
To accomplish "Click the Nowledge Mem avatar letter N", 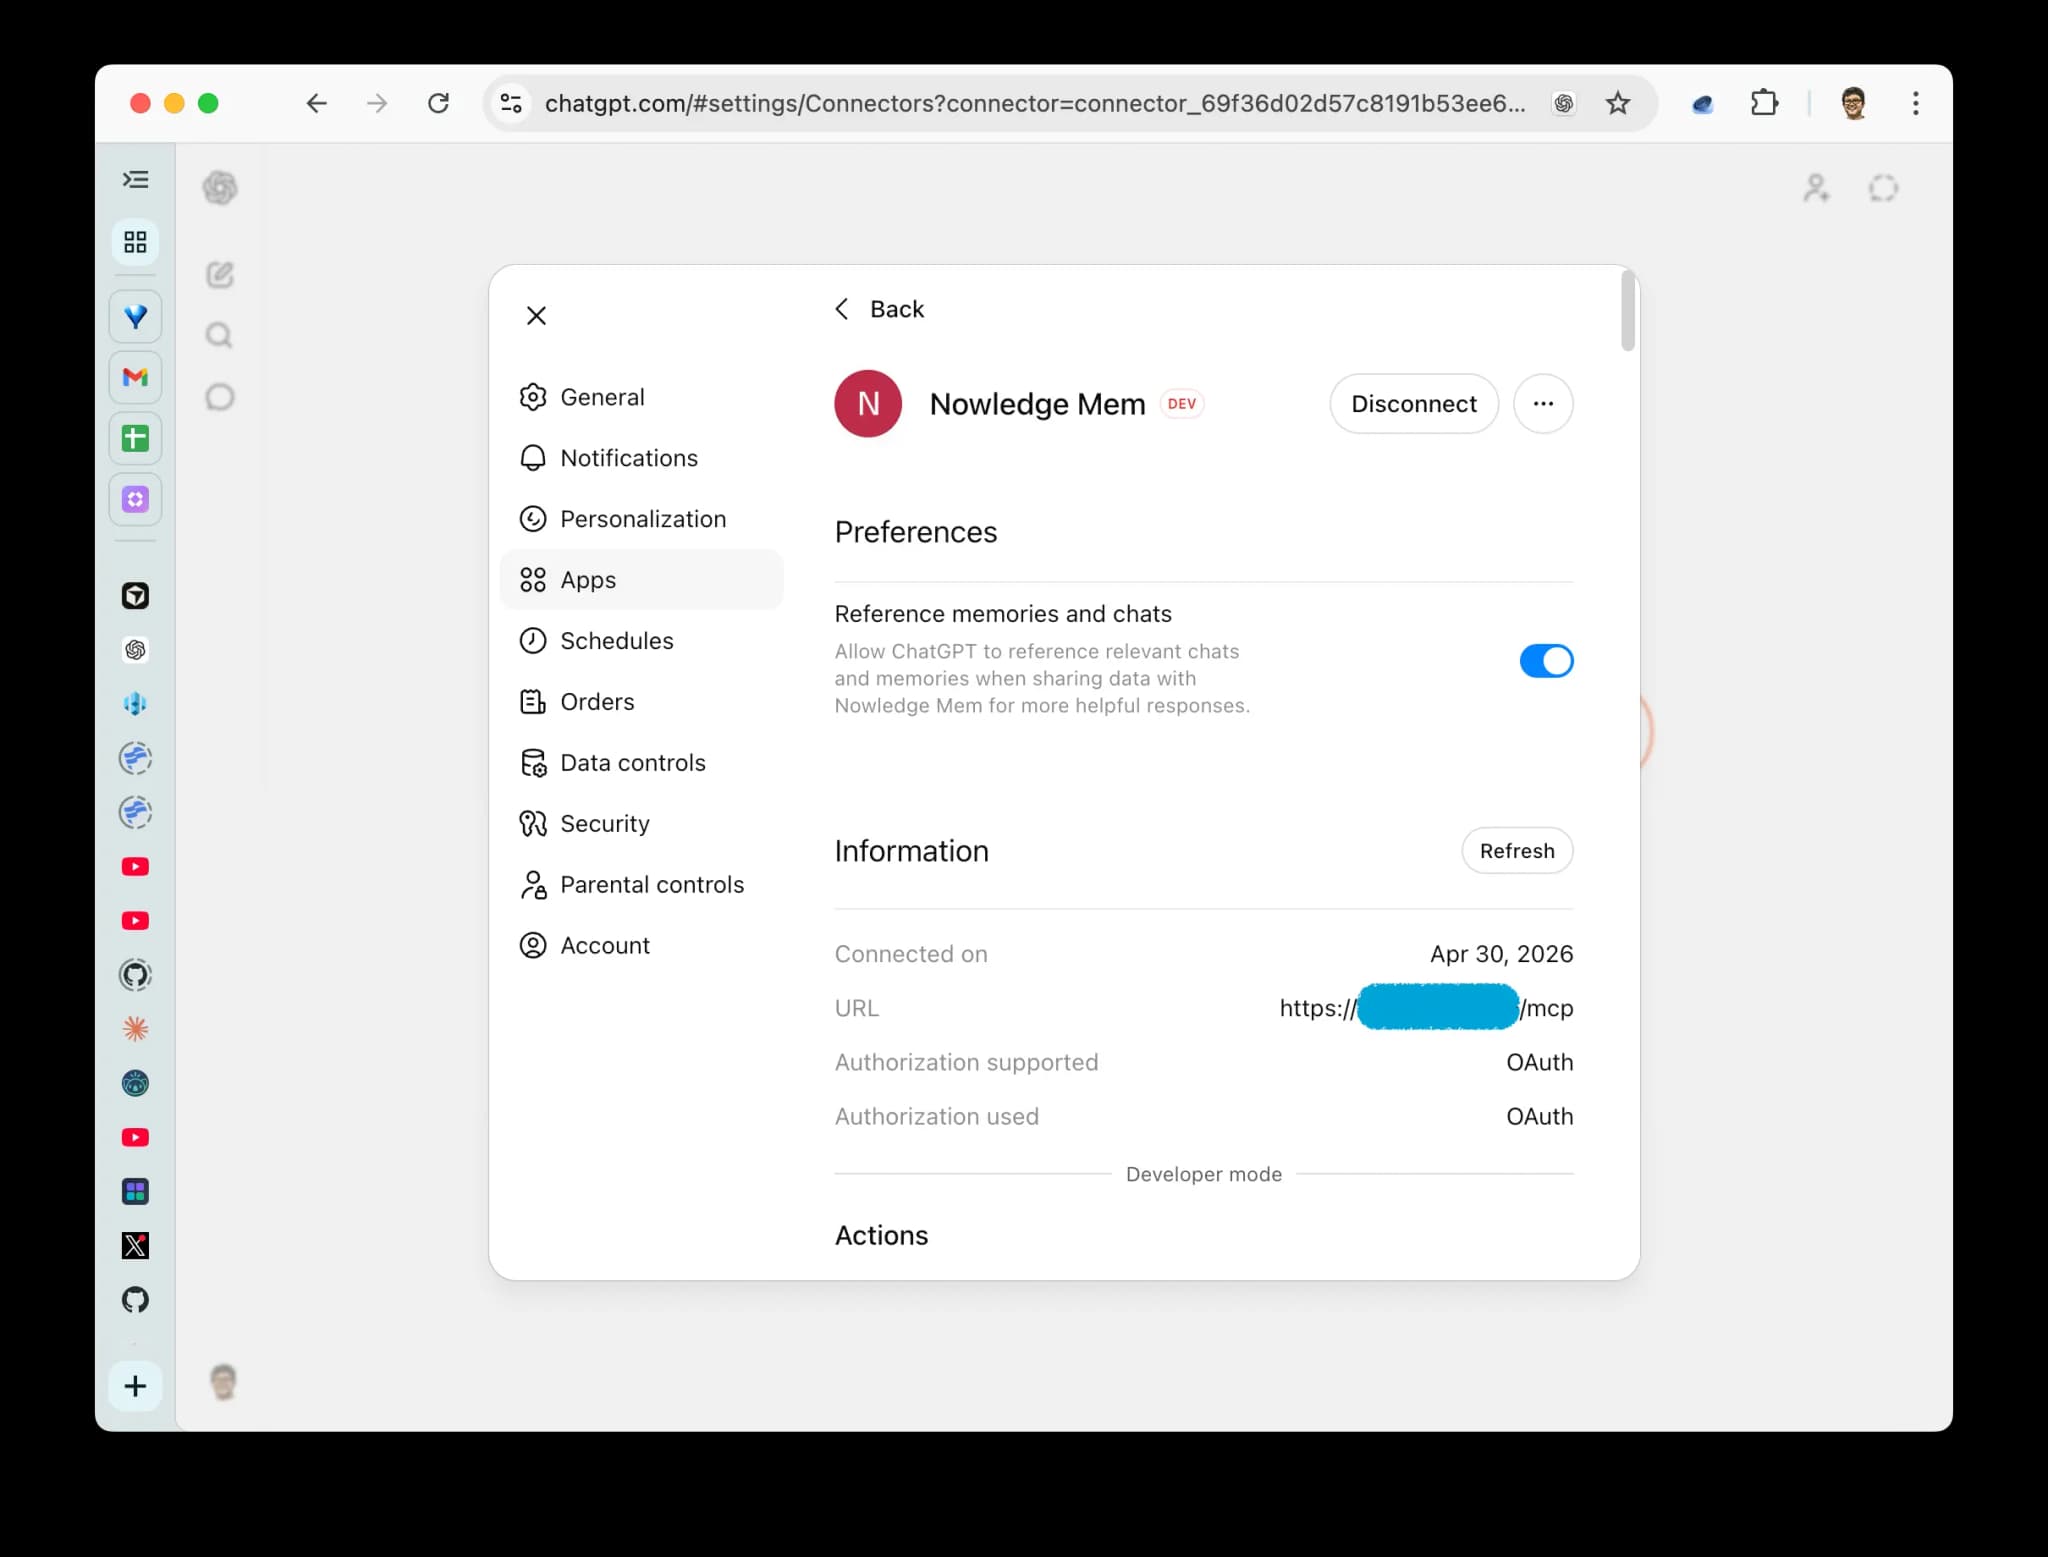I will click(x=868, y=404).
